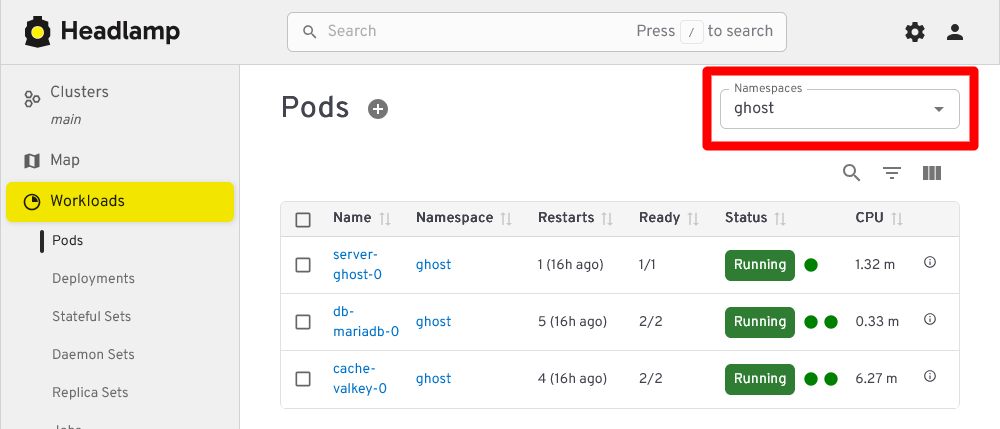Open the user account icon
The image size is (1000, 429).
point(955,32)
